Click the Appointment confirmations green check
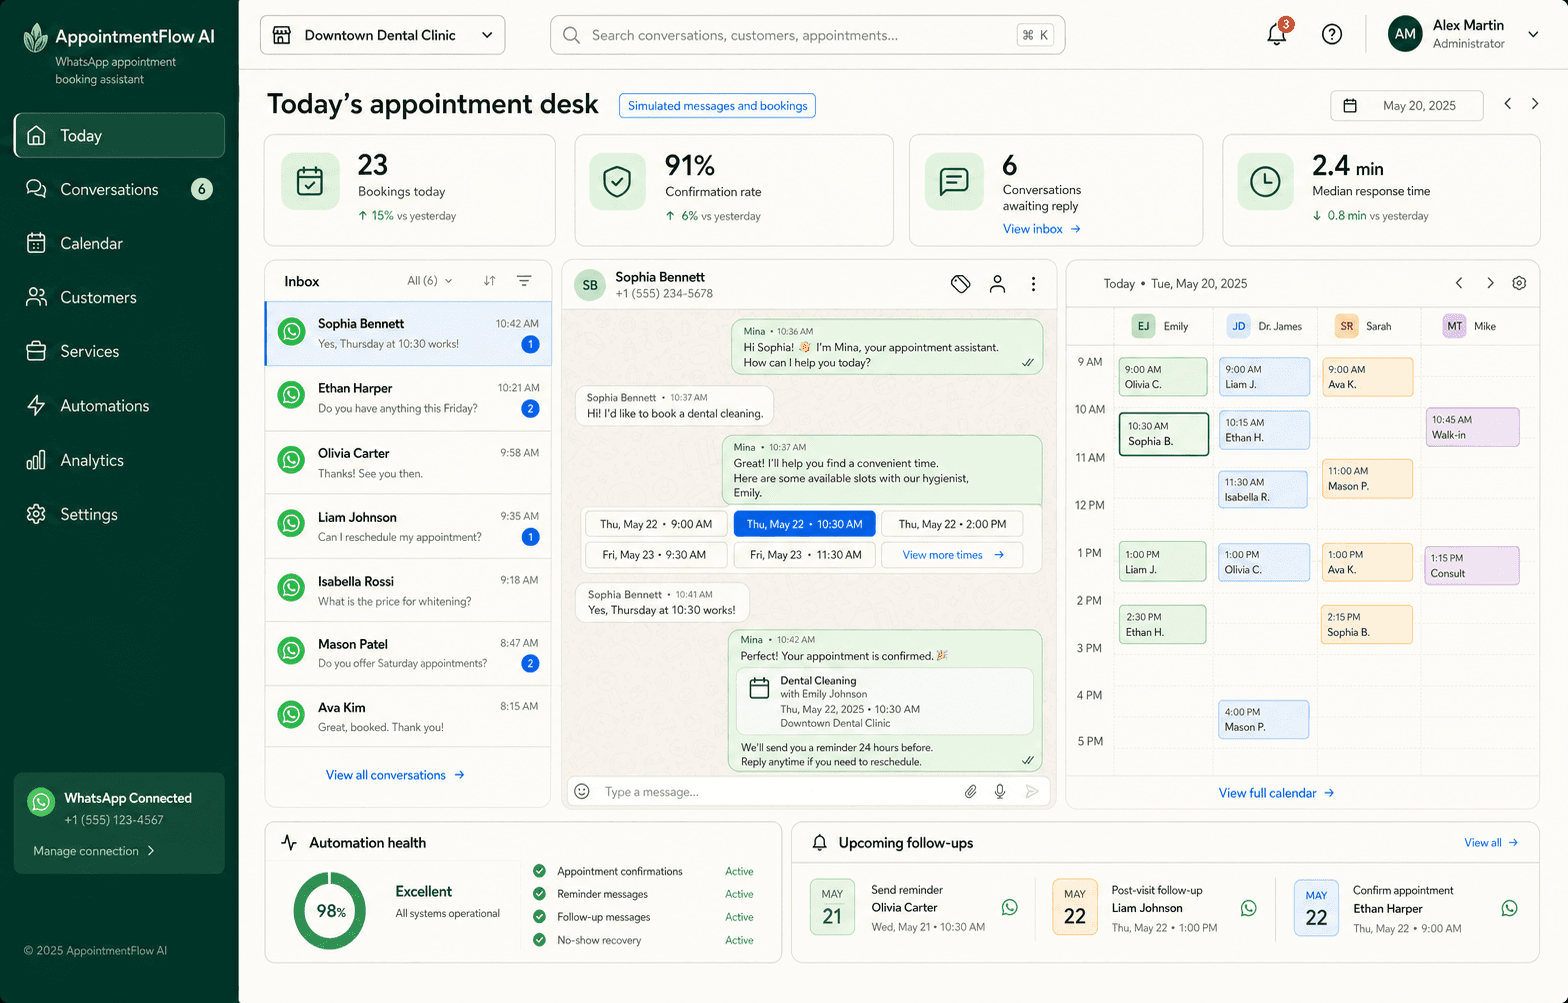The height and width of the screenshot is (1003, 1568). coord(540,871)
